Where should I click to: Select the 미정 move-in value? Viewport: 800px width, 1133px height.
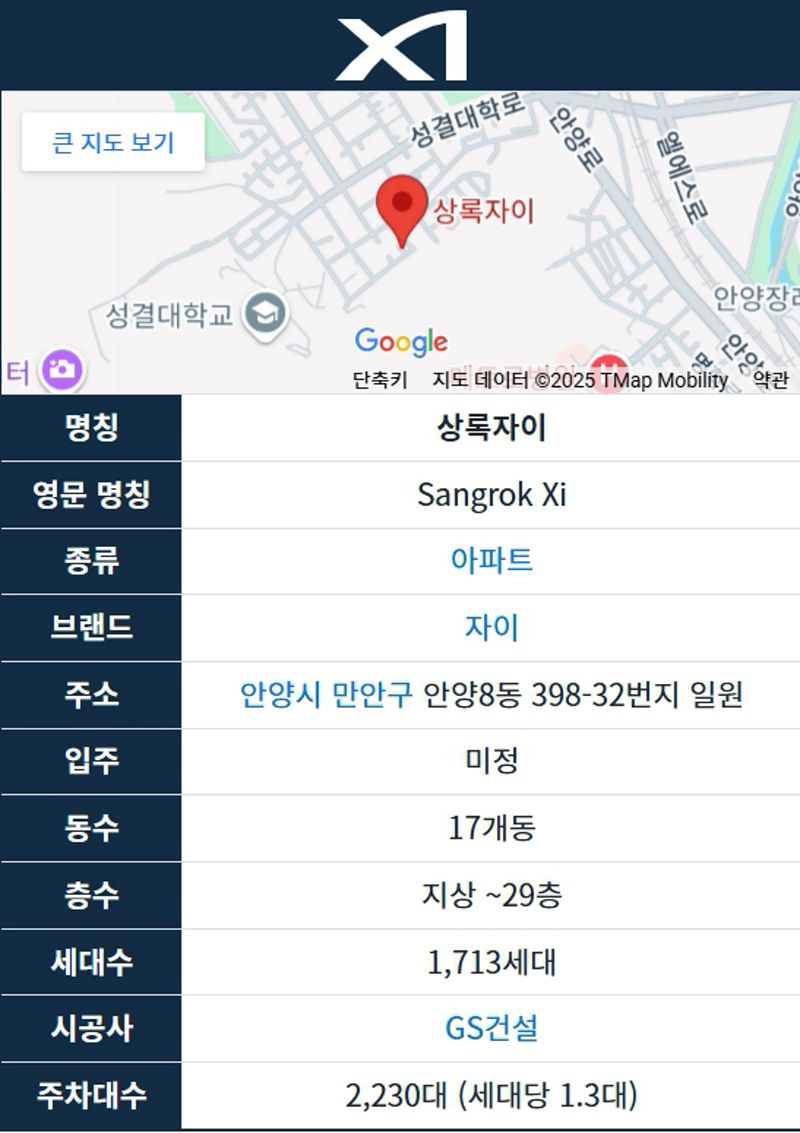491,760
